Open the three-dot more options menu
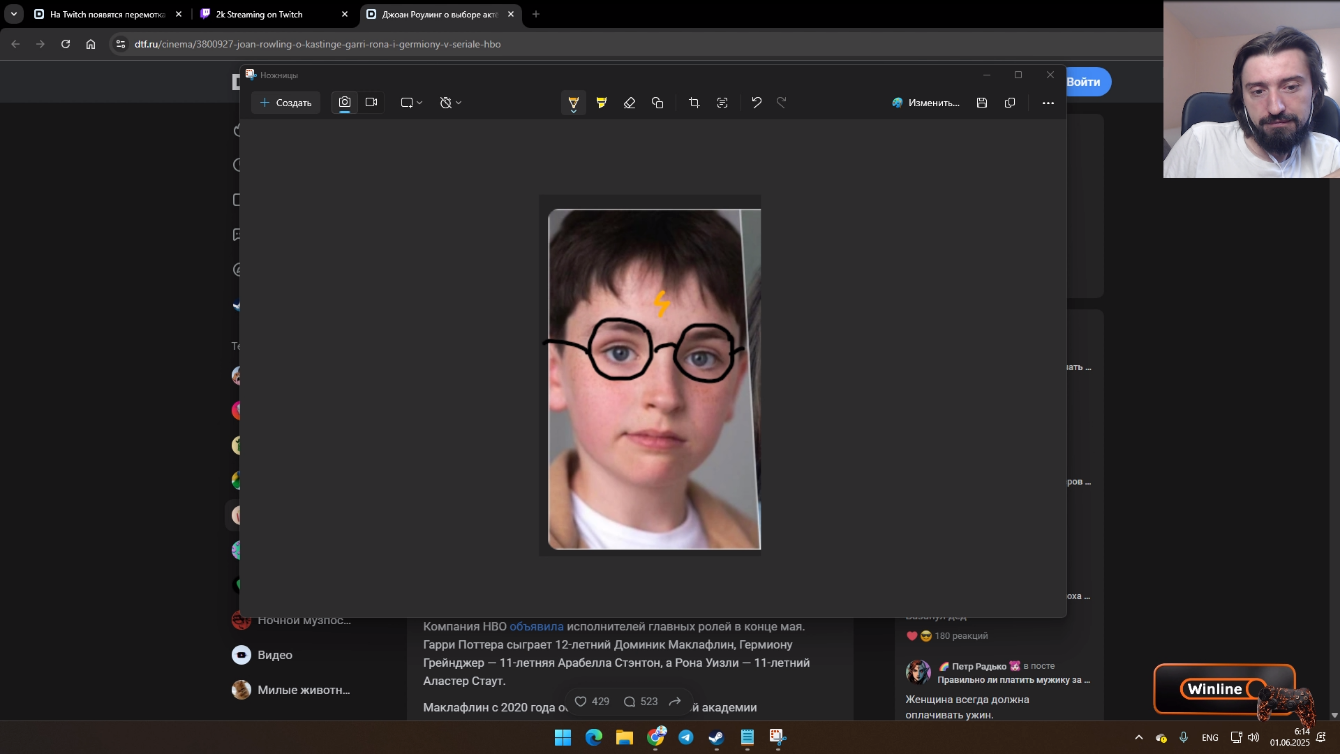 click(x=1048, y=103)
